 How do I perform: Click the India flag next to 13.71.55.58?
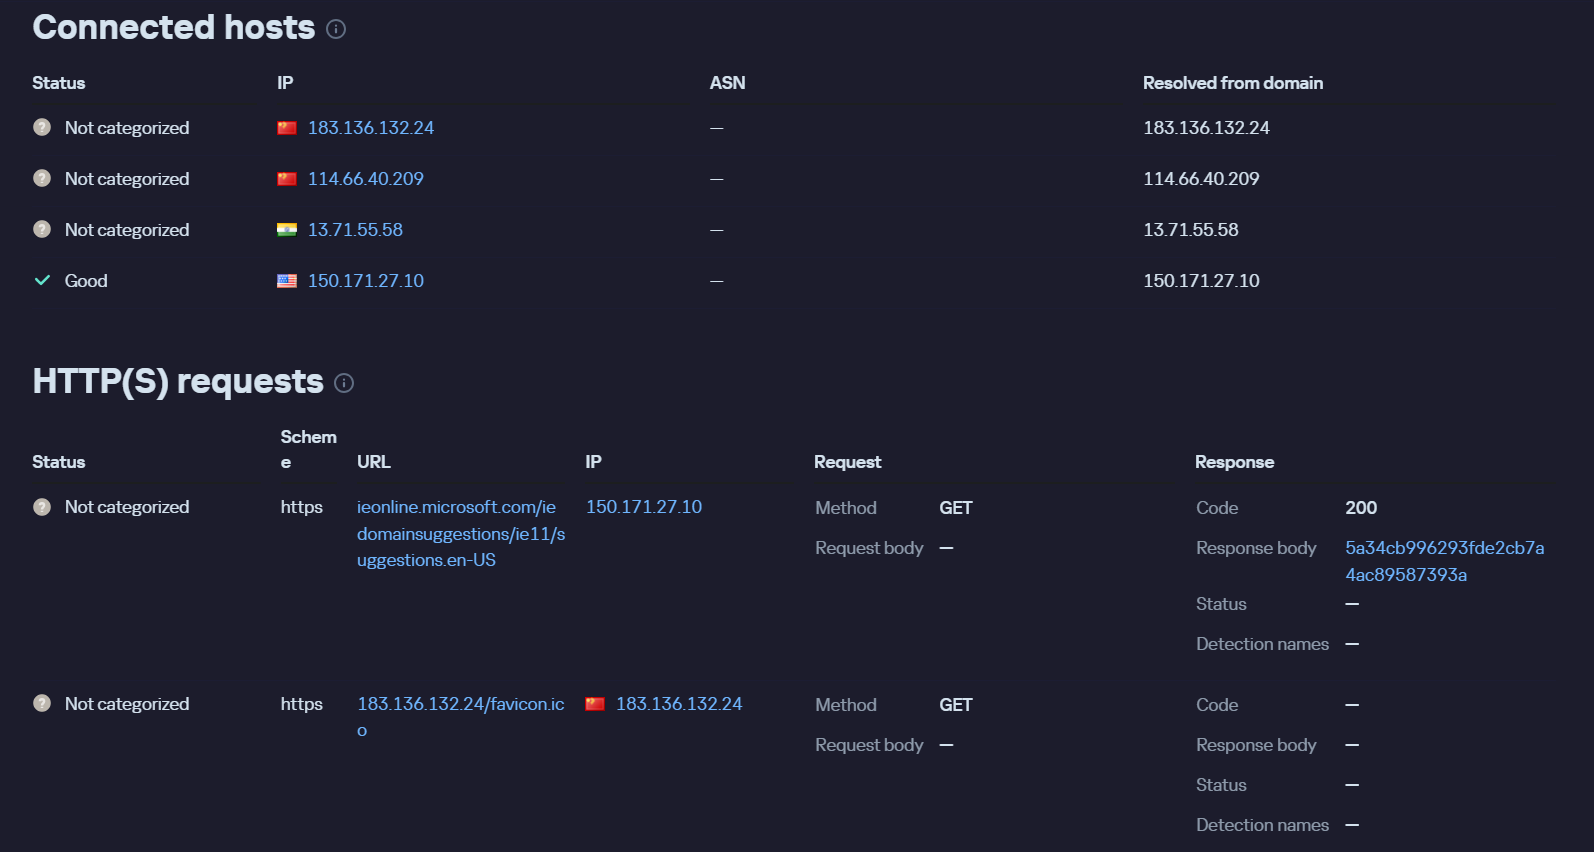(287, 230)
